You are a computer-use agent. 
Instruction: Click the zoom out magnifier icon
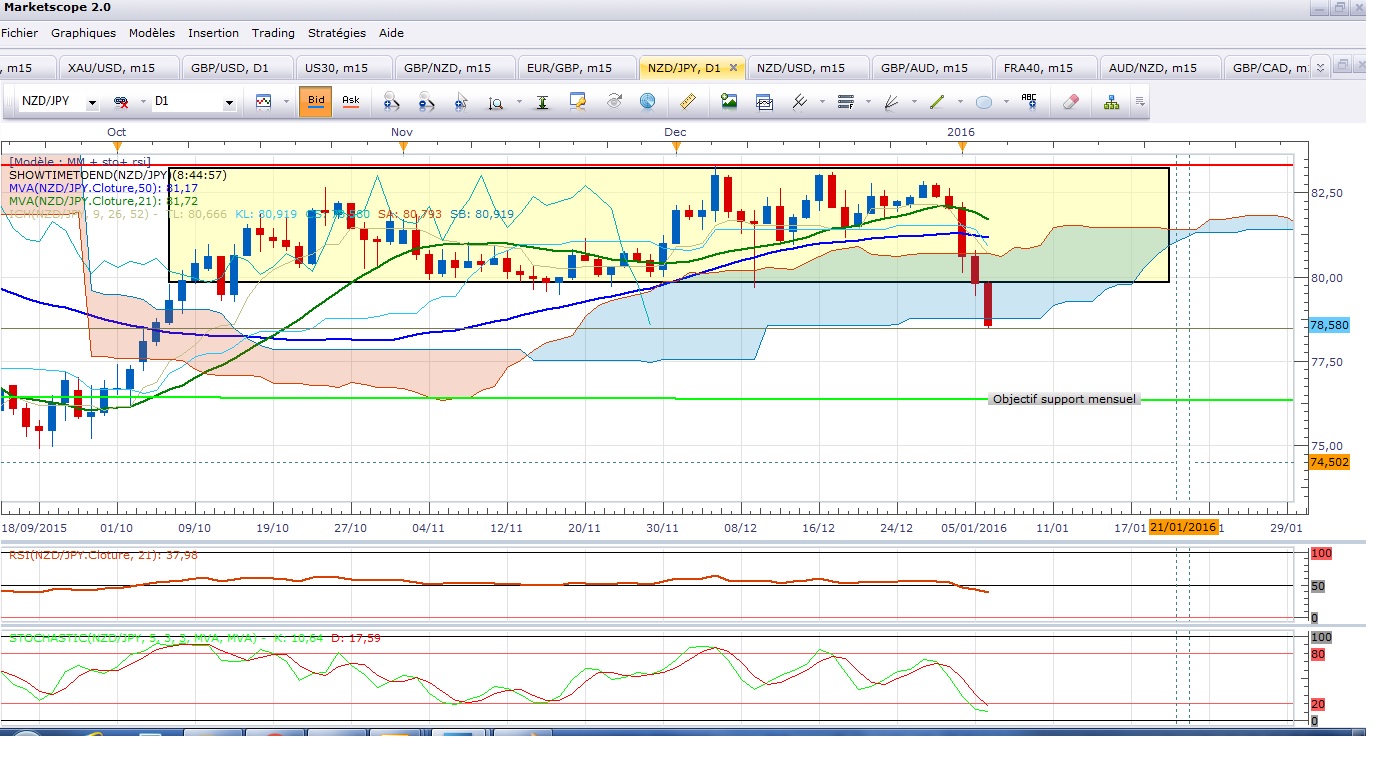pos(427,102)
